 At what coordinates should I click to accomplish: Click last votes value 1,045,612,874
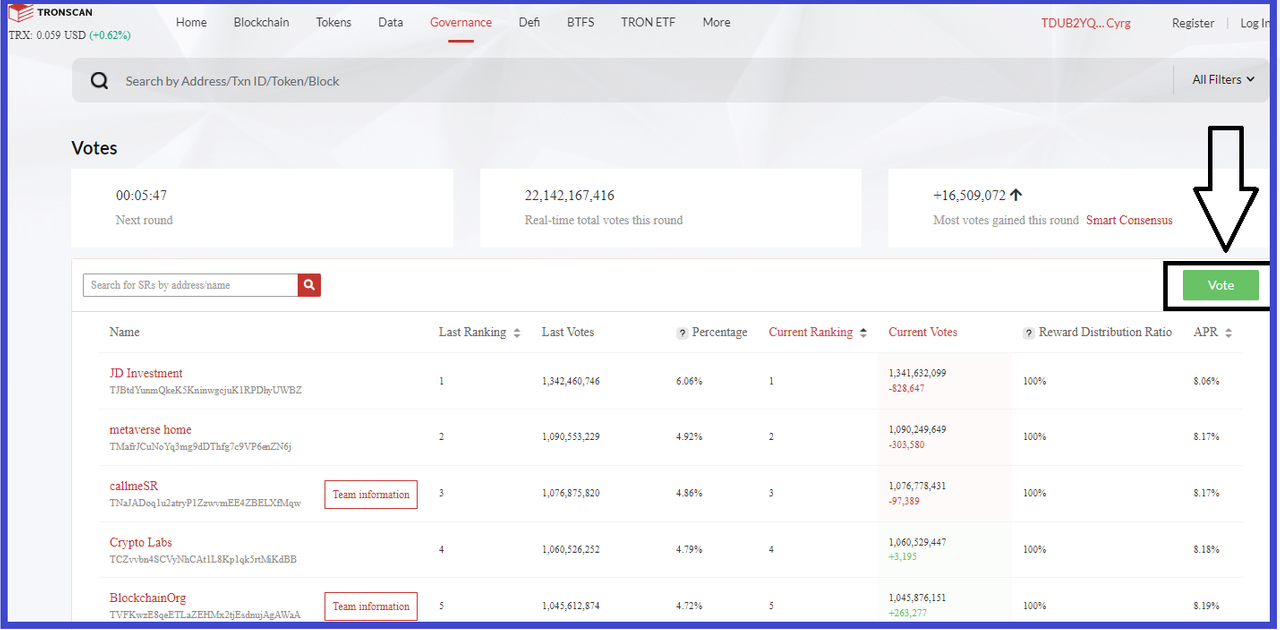click(x=571, y=606)
